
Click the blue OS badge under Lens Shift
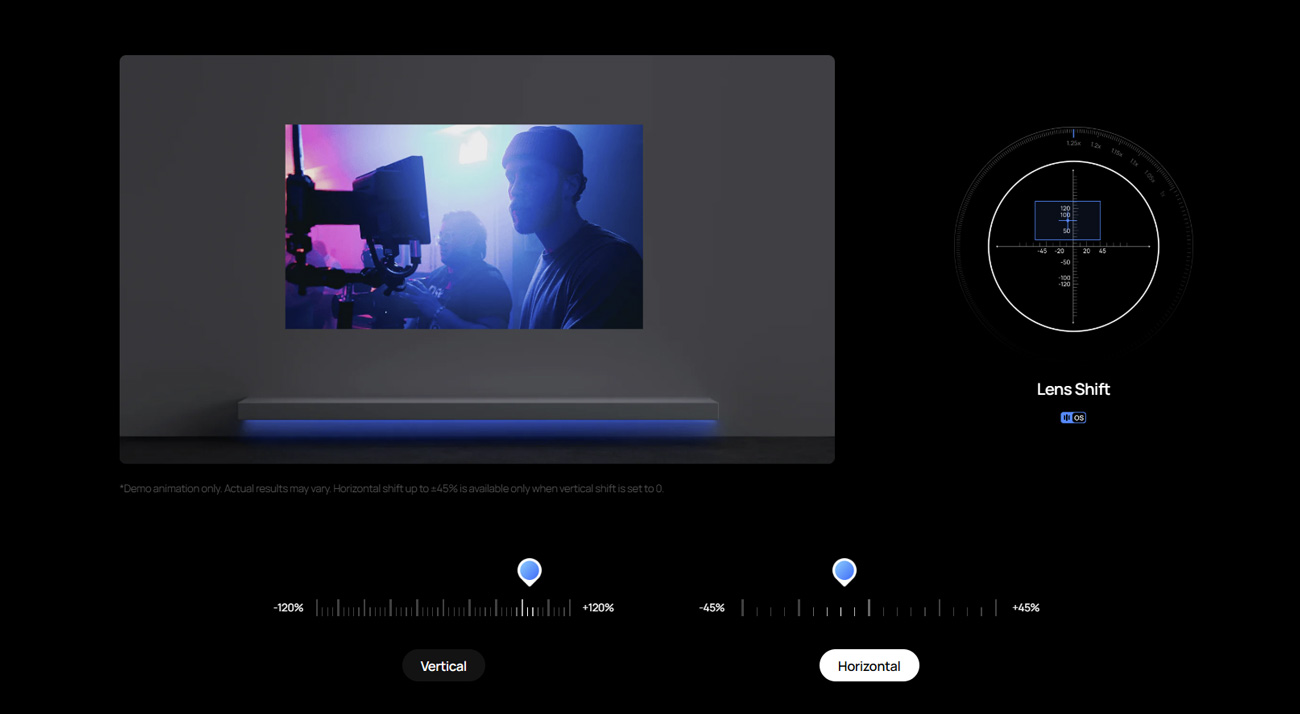tap(1073, 418)
